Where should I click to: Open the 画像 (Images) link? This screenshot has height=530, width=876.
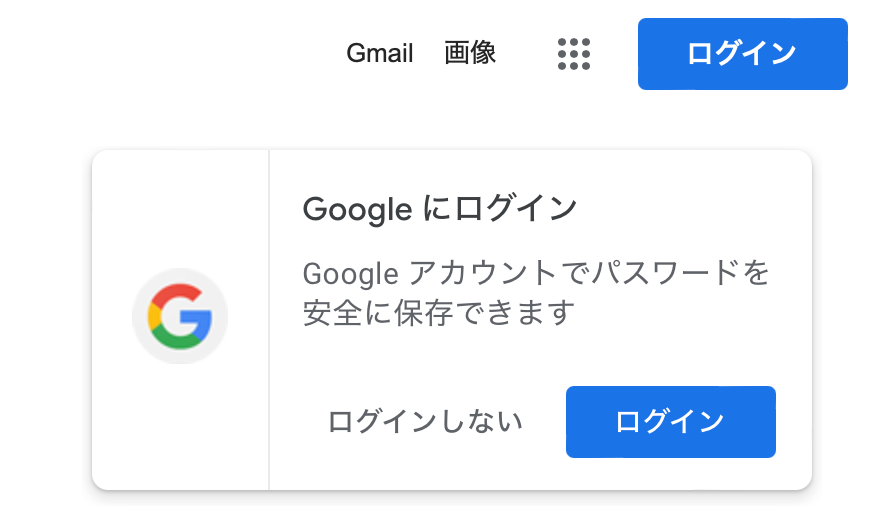coord(470,54)
